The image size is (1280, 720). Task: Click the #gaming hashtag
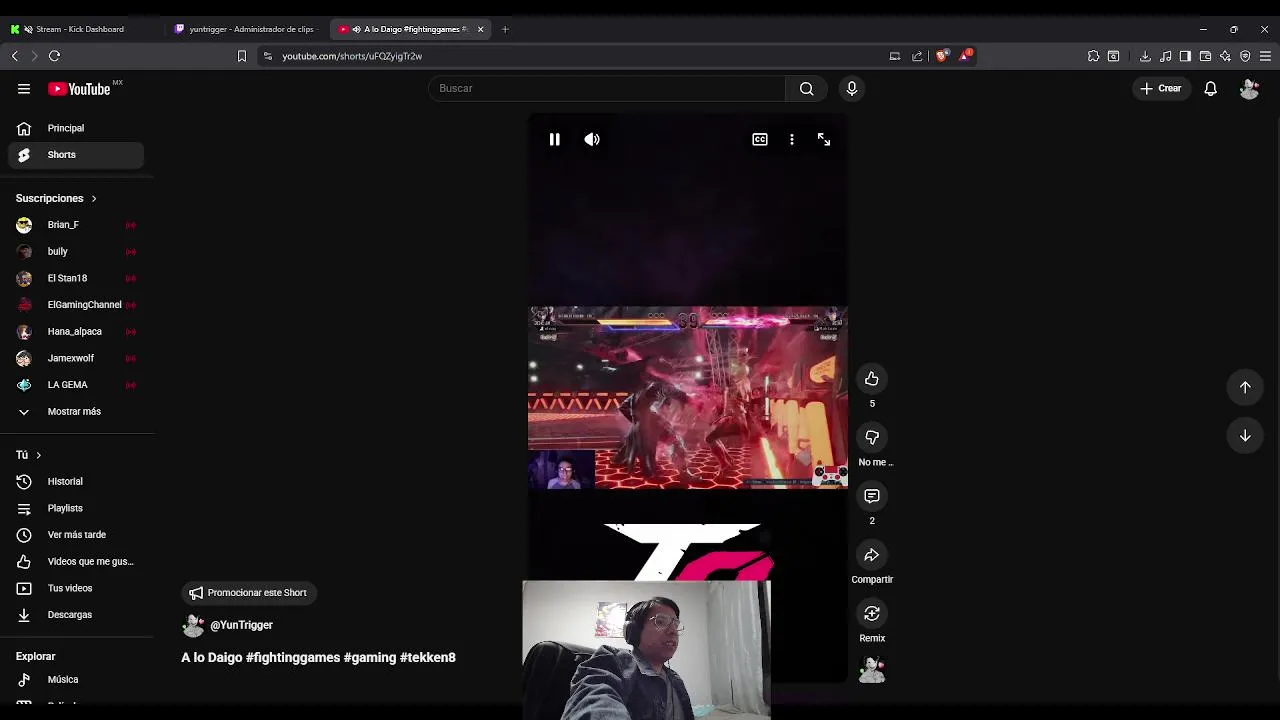pyautogui.click(x=370, y=658)
